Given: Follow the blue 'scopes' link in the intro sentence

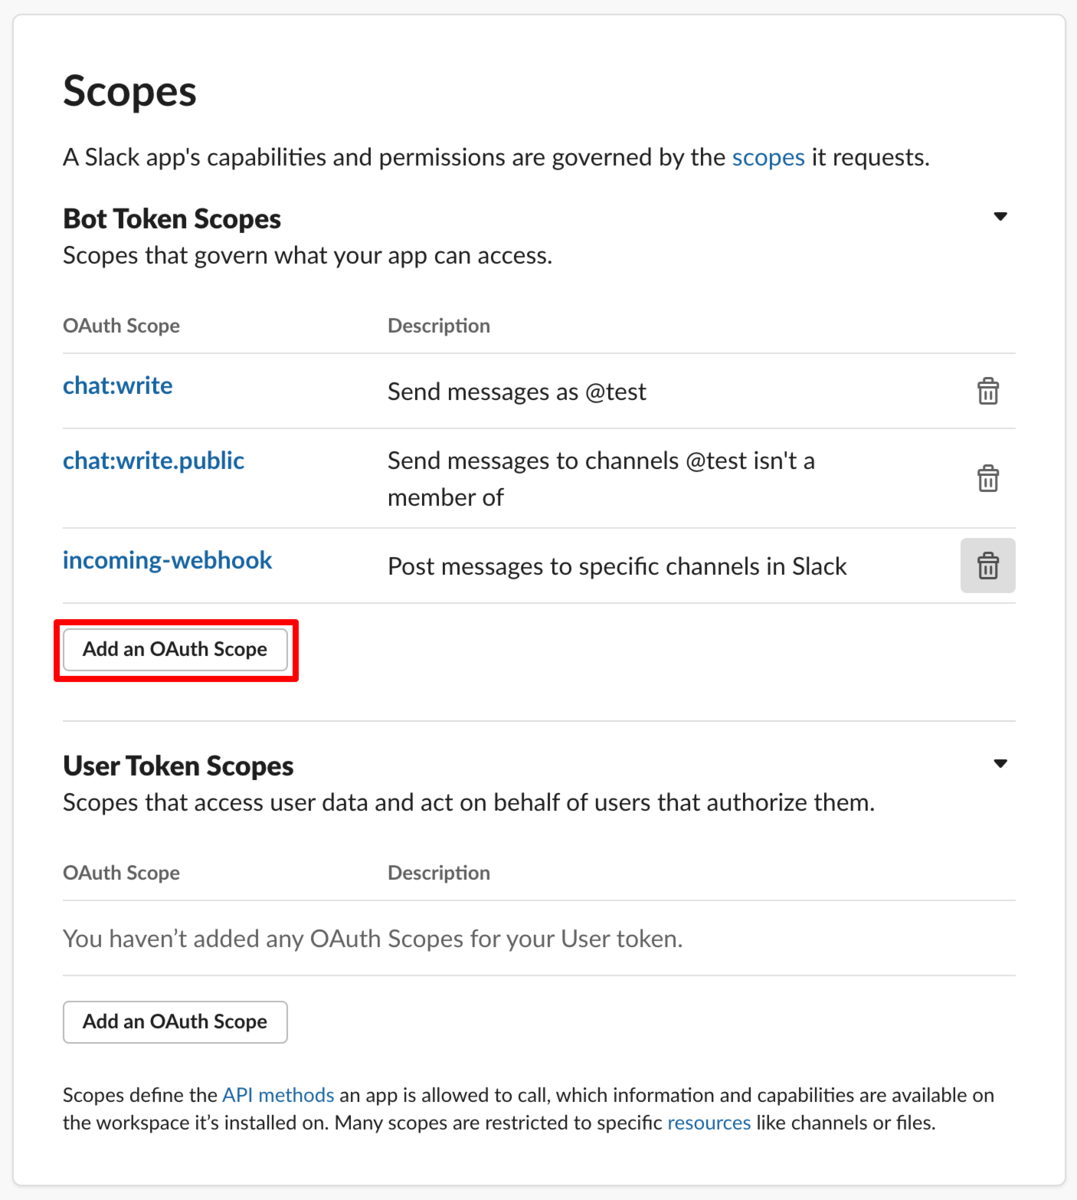Looking at the screenshot, I should coord(768,157).
